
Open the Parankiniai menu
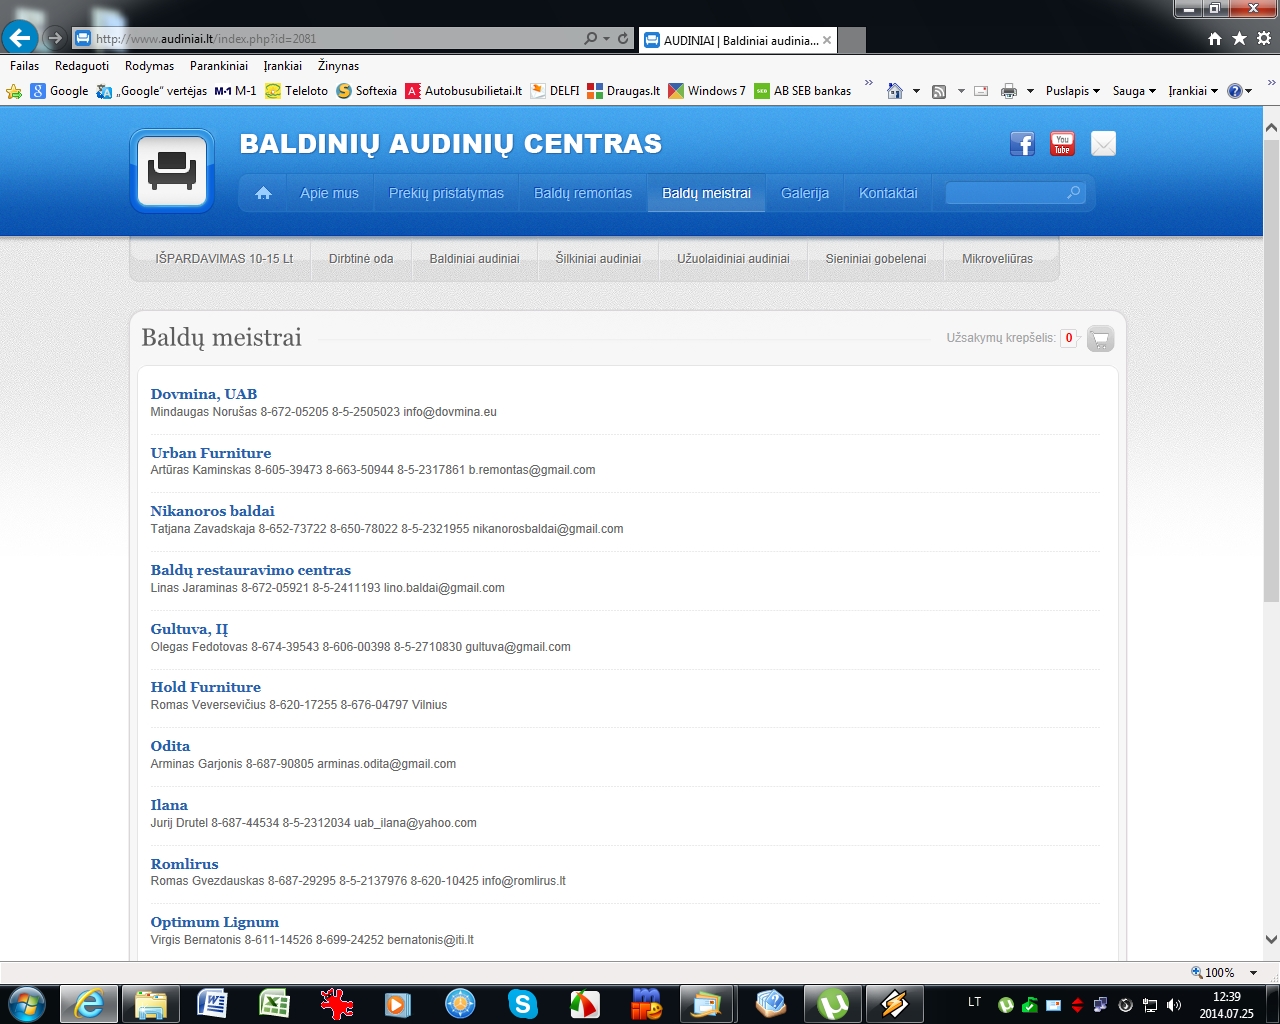click(x=218, y=66)
